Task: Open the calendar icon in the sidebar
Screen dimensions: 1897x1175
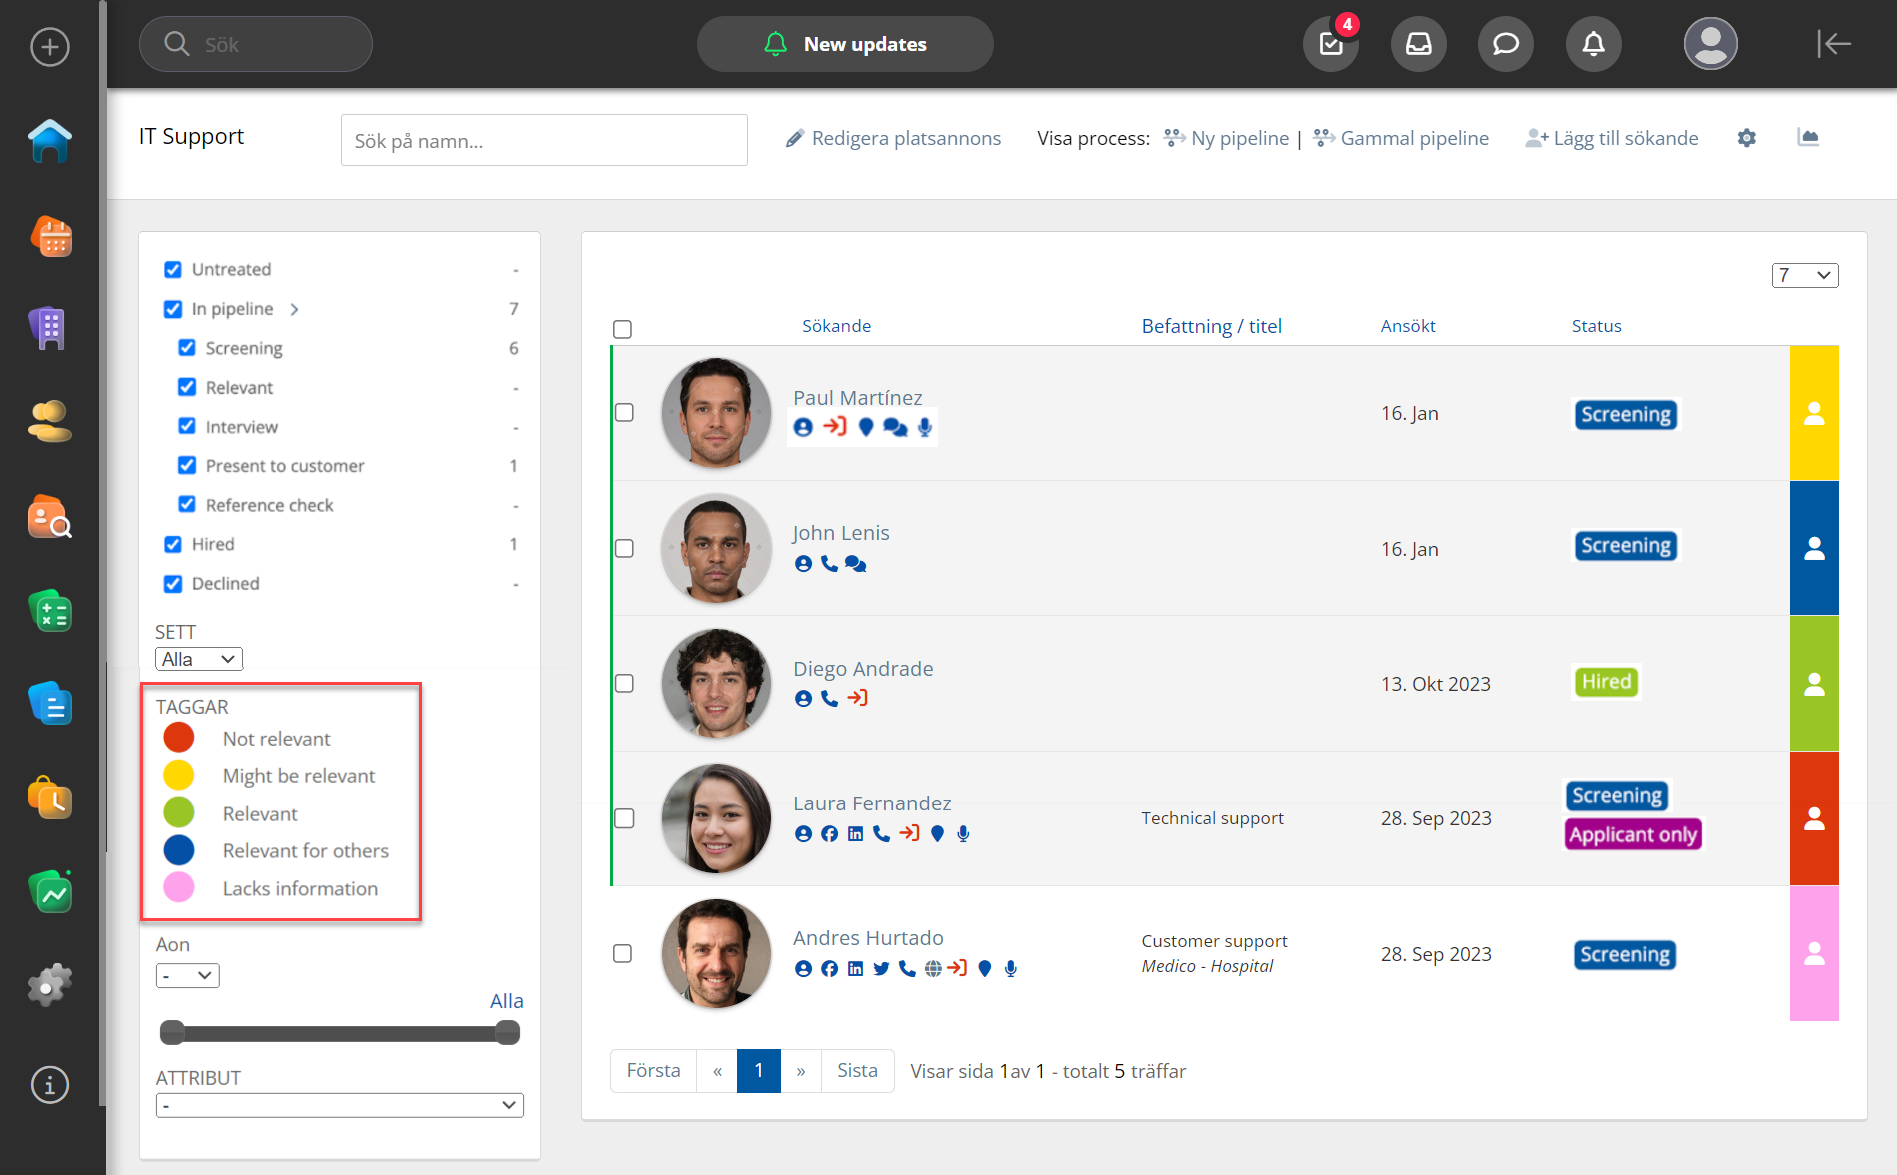Action: pyautogui.click(x=50, y=237)
